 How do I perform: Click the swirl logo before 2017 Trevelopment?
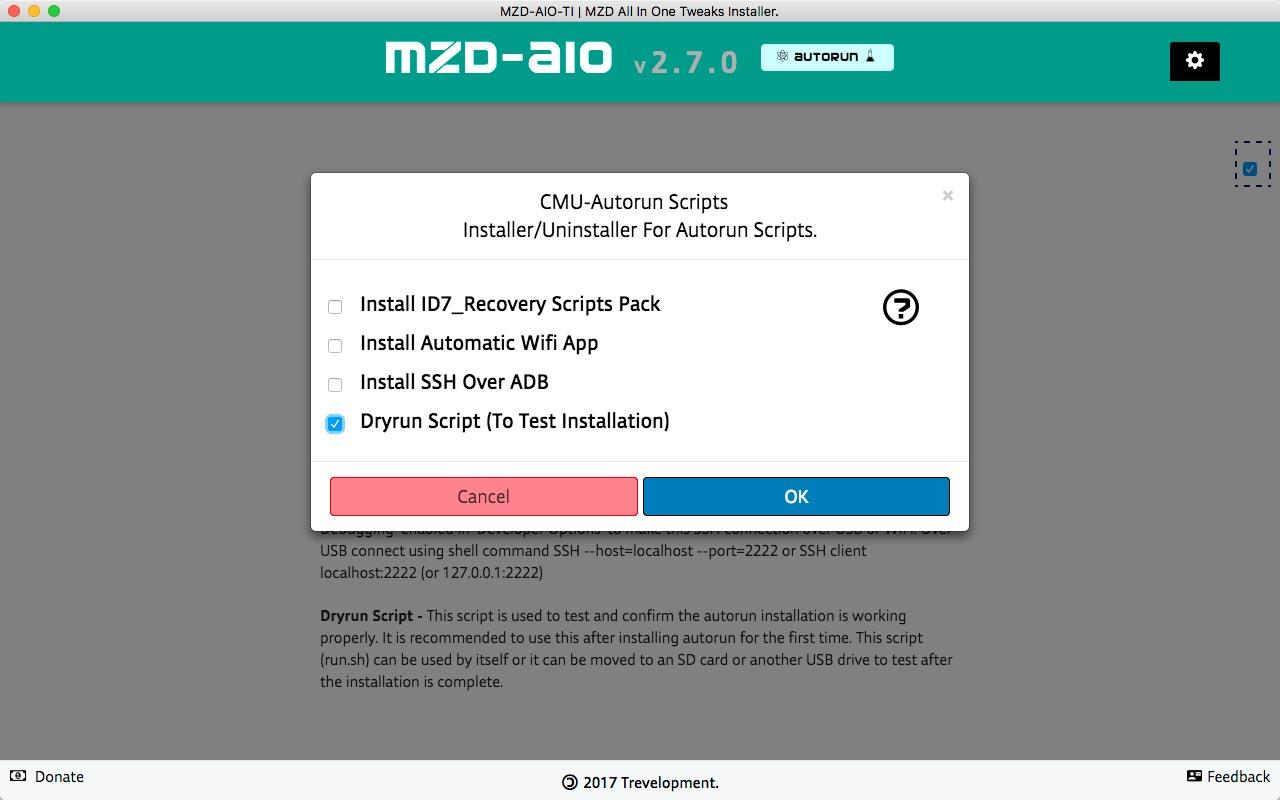(570, 783)
